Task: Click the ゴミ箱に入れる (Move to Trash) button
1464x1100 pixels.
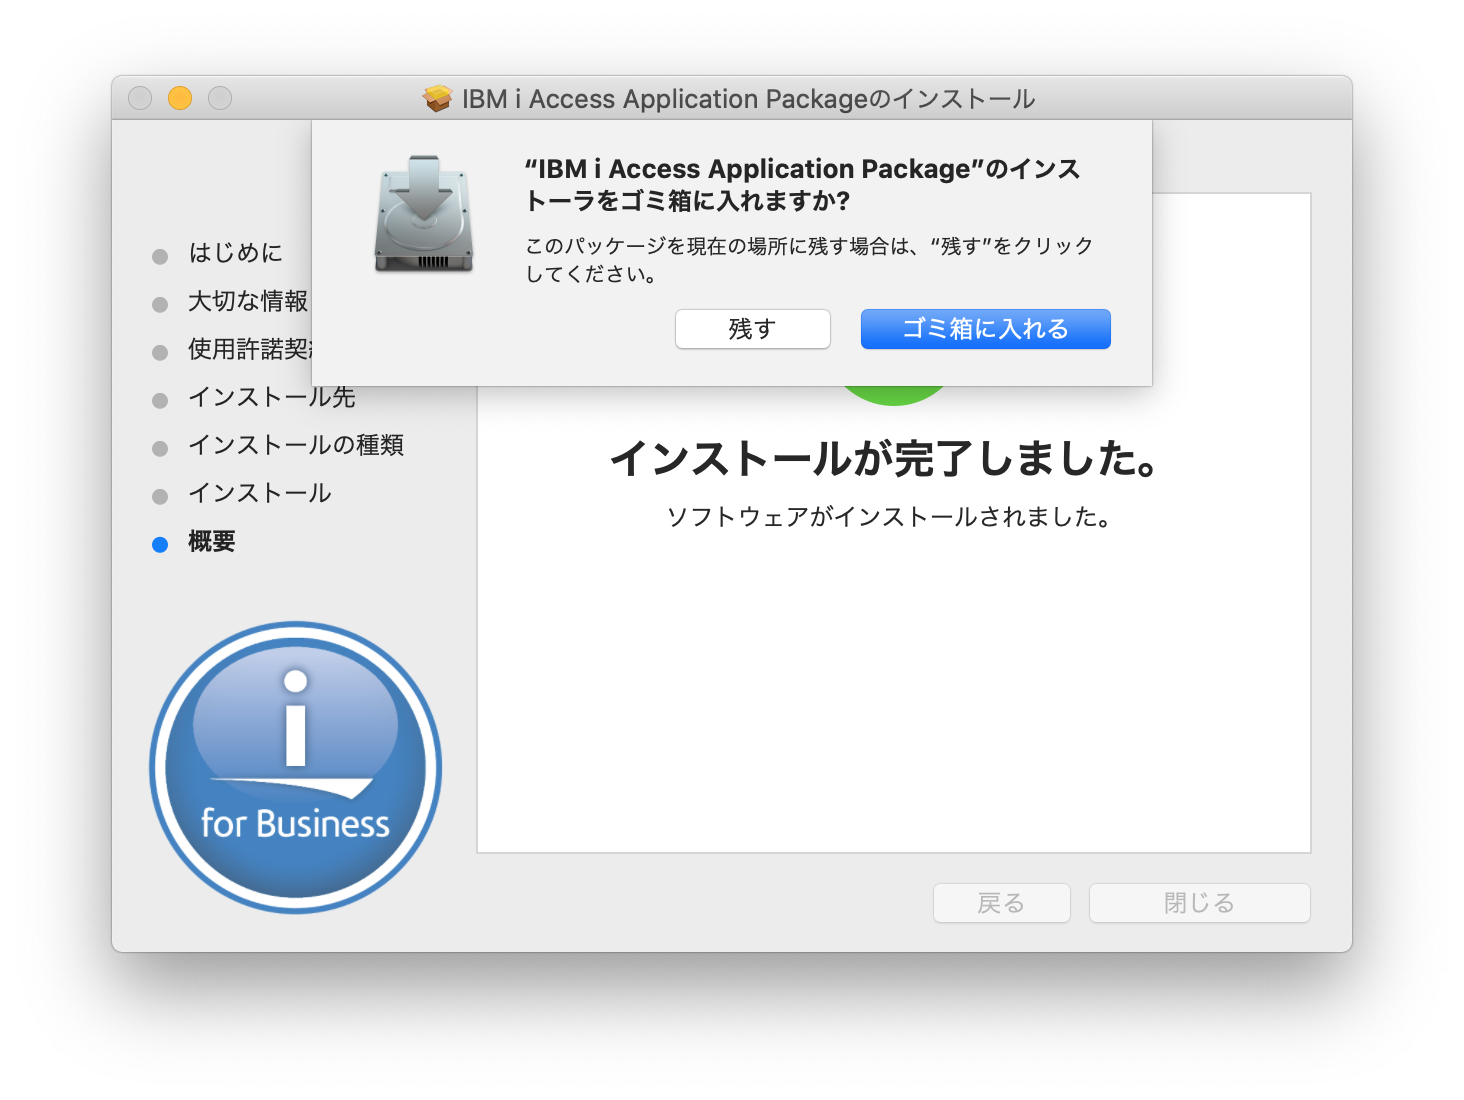Action: (x=985, y=329)
